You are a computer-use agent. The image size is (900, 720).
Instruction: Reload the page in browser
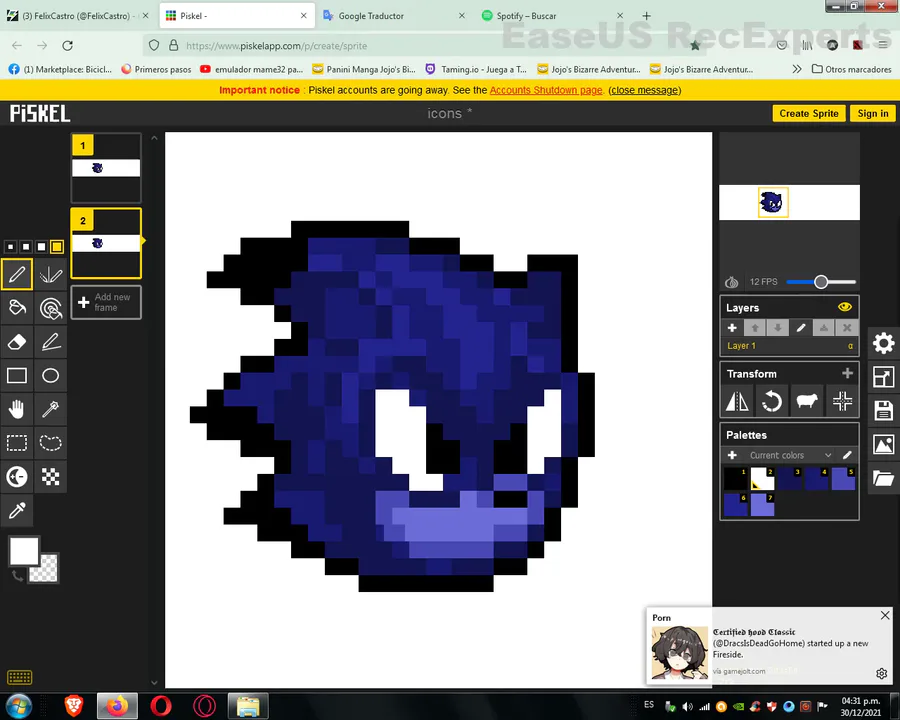[68, 45]
